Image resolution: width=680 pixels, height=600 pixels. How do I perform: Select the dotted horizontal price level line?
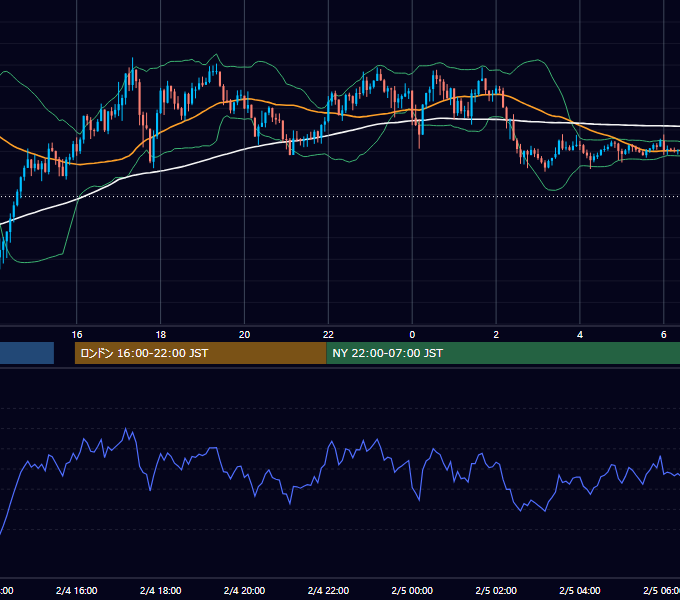(340, 196)
